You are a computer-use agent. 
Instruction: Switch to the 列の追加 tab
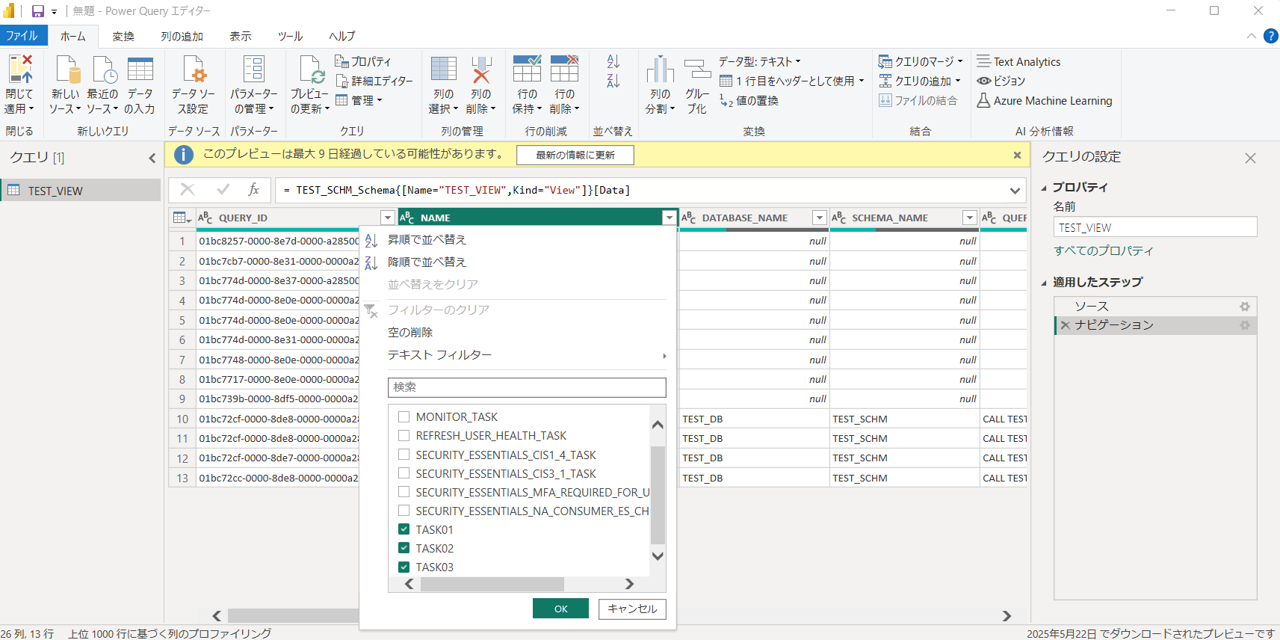[182, 36]
